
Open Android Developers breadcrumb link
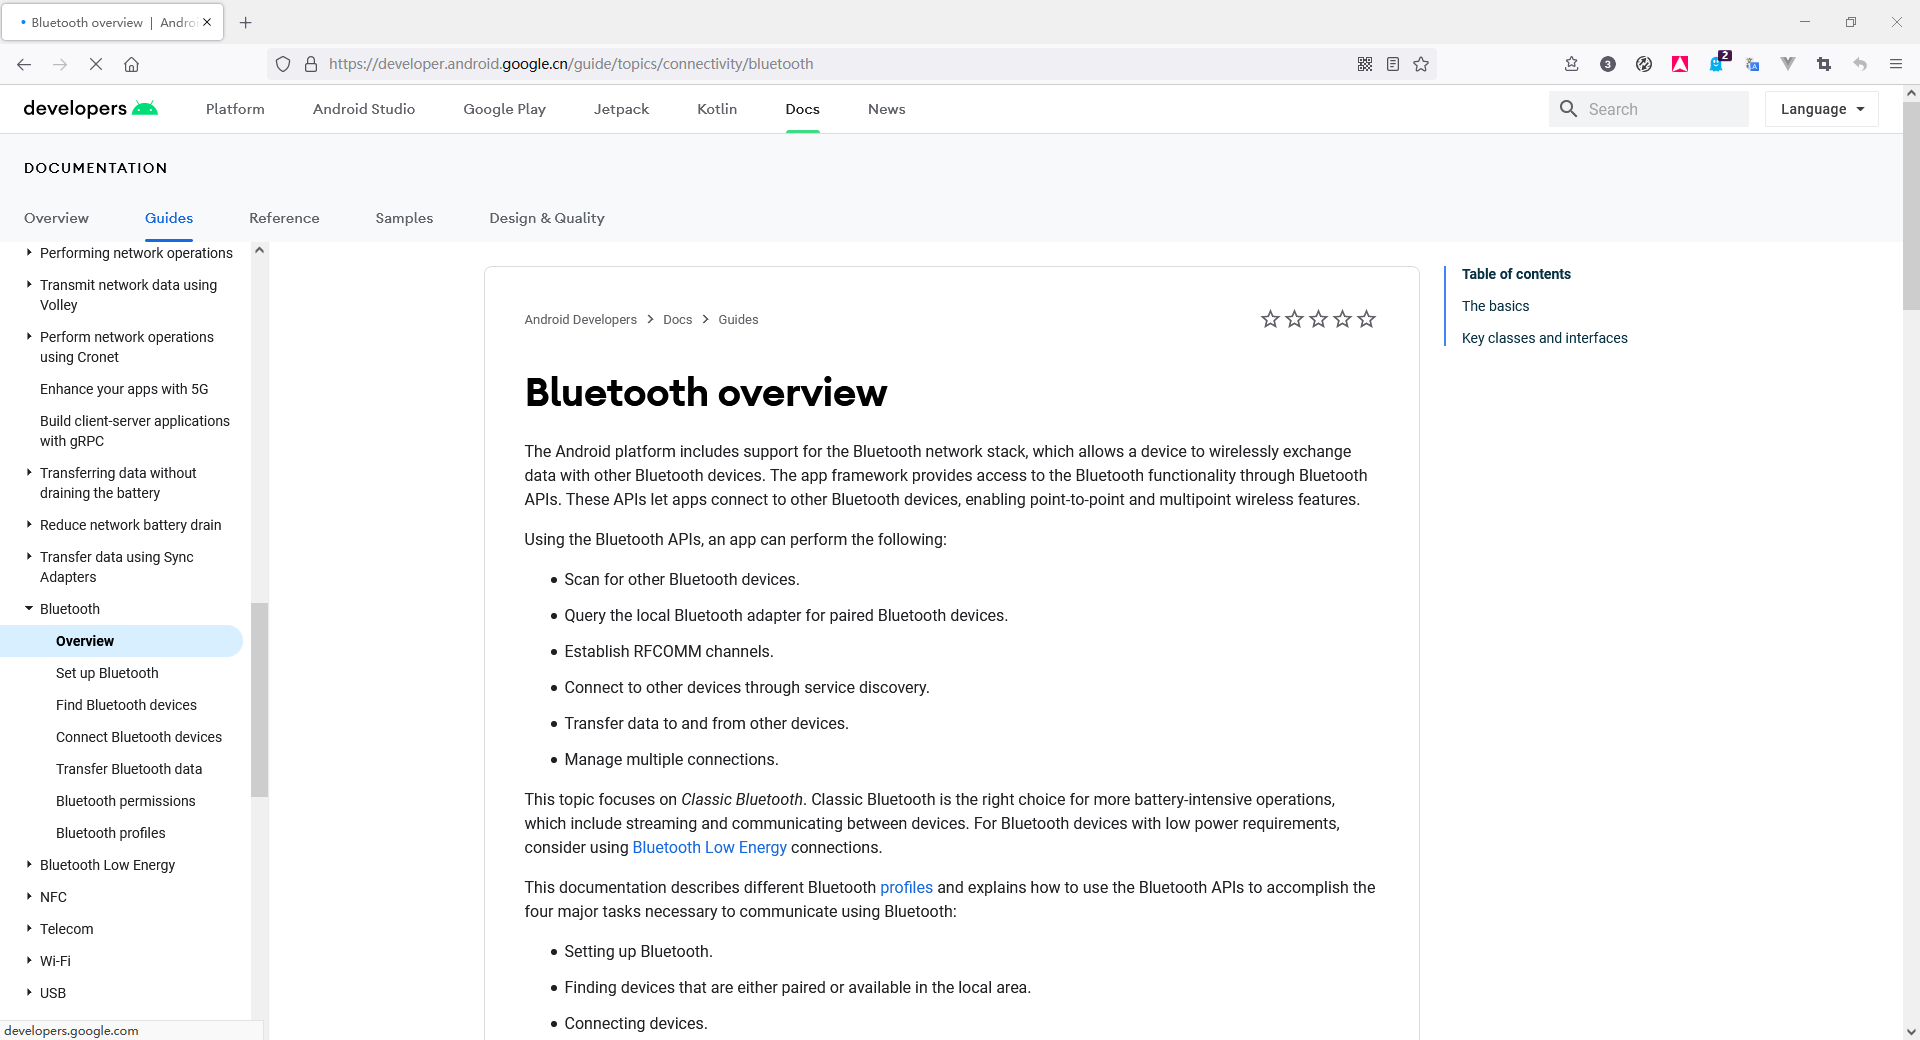pos(580,320)
